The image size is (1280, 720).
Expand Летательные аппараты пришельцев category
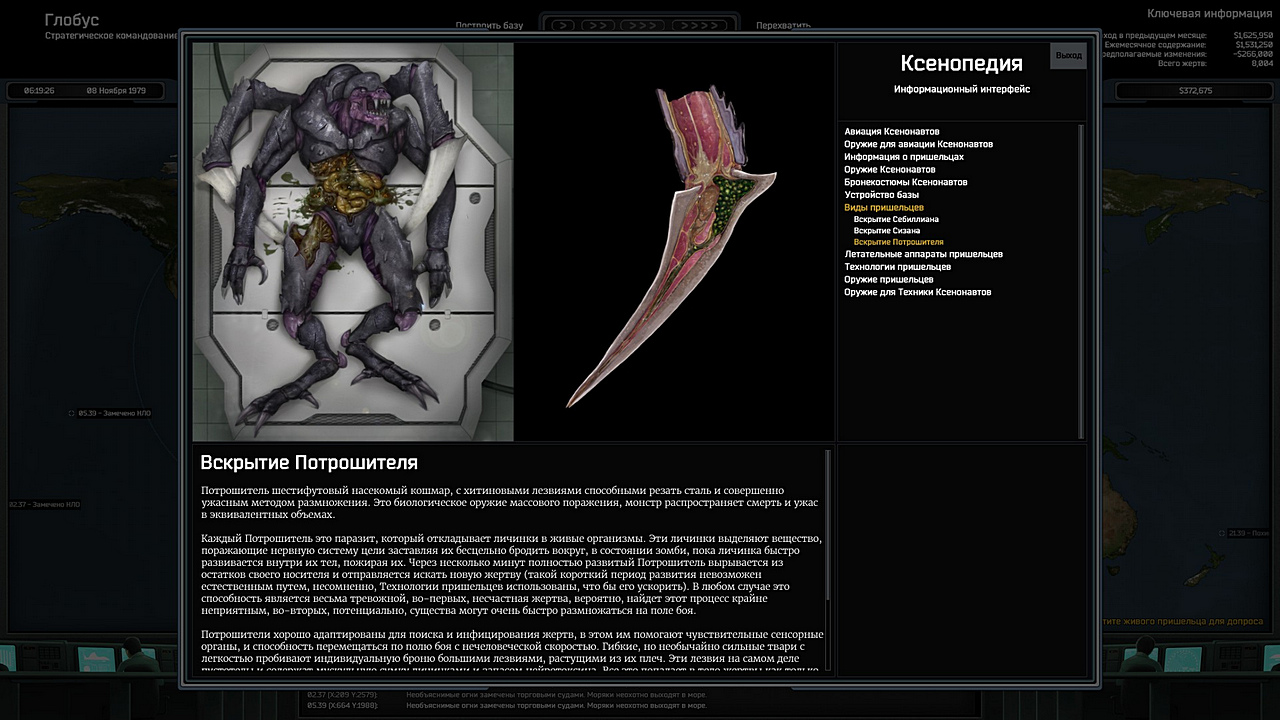[923, 254]
